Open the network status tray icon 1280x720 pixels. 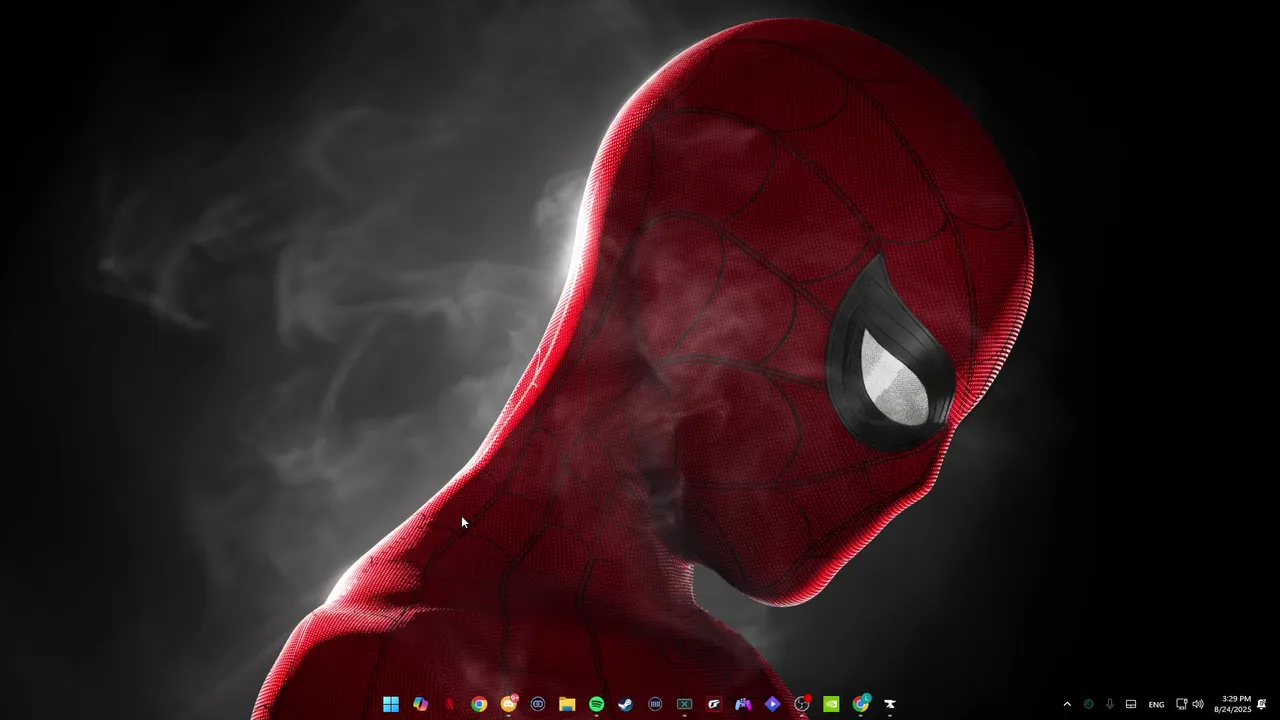click(1181, 704)
